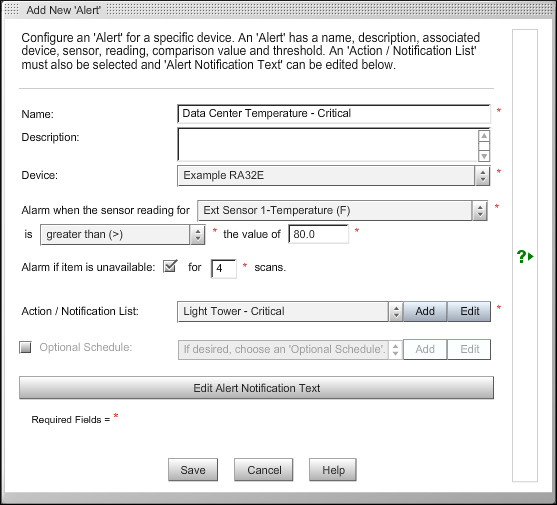Viewport: 557px width, 505px height.
Task: Click Add next to Action / Notification List
Action: coord(425,311)
